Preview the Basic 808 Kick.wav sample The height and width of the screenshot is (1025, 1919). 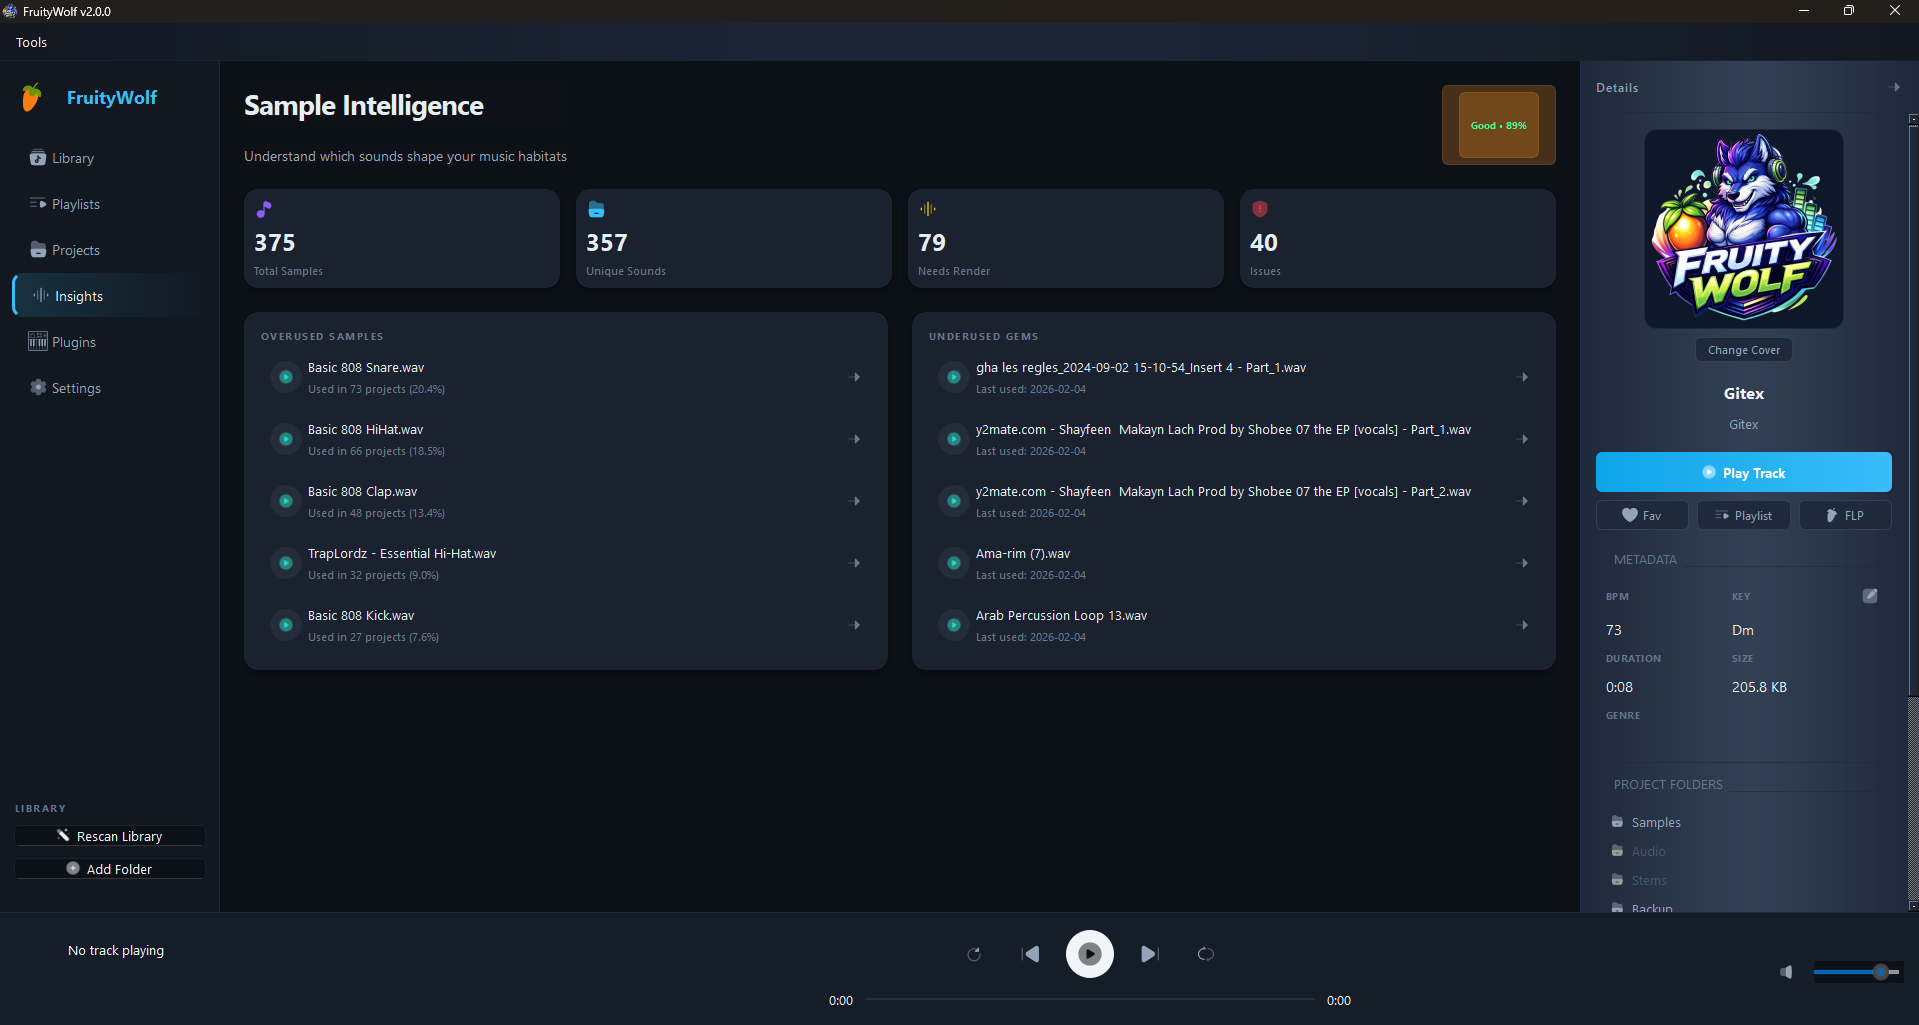click(286, 626)
